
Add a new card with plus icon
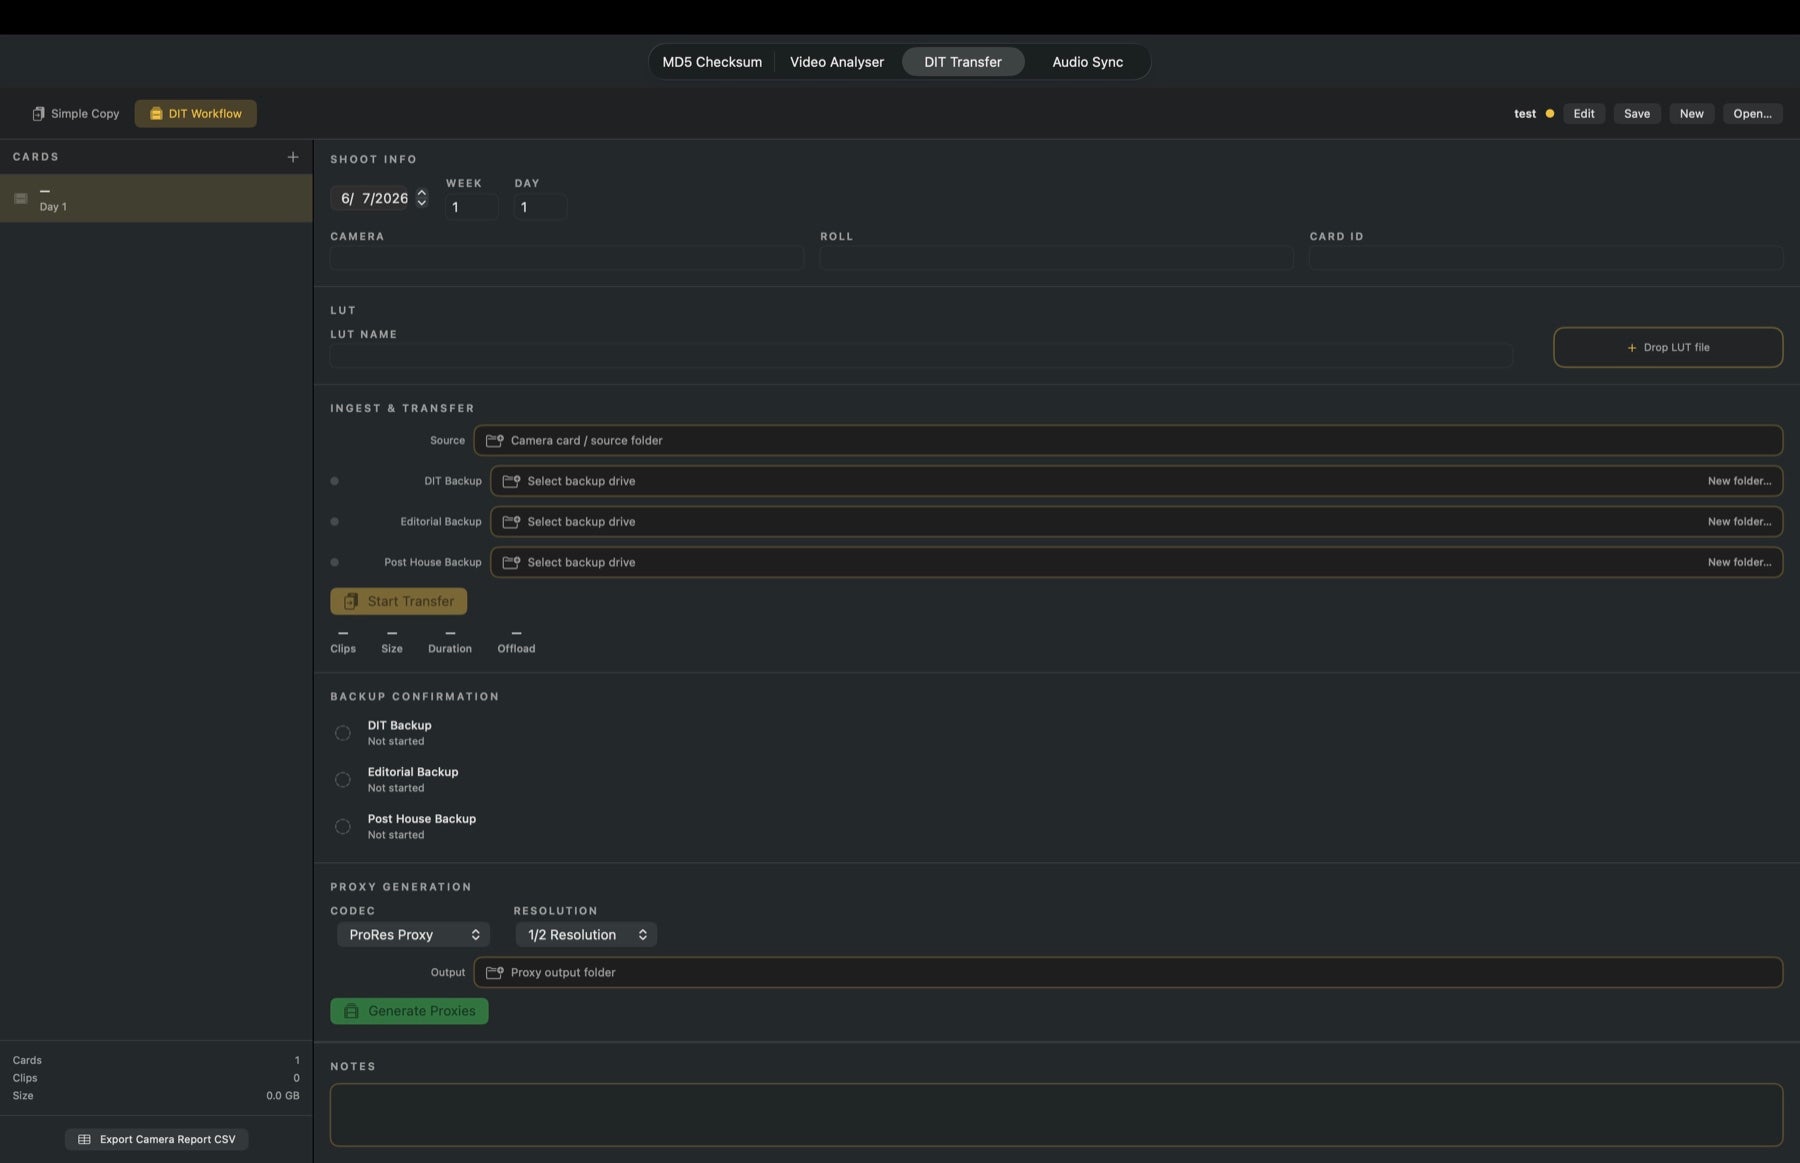293,157
